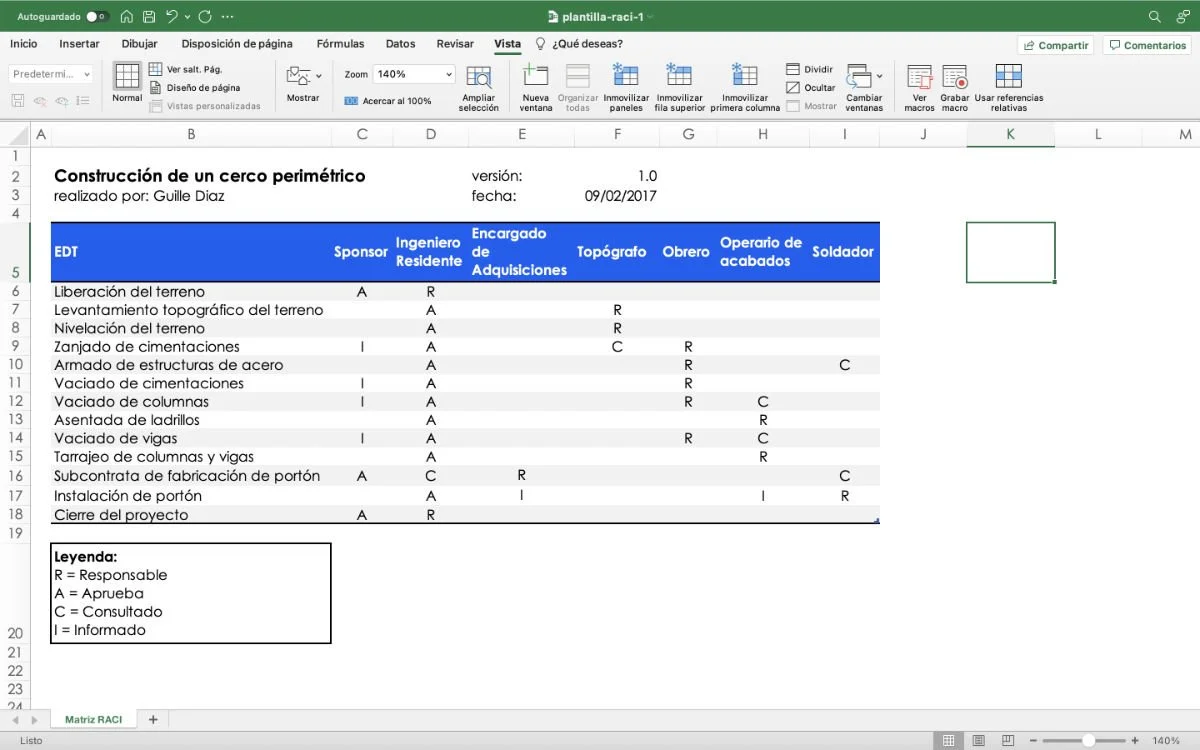Click the Nueva ventana icon

(535, 86)
